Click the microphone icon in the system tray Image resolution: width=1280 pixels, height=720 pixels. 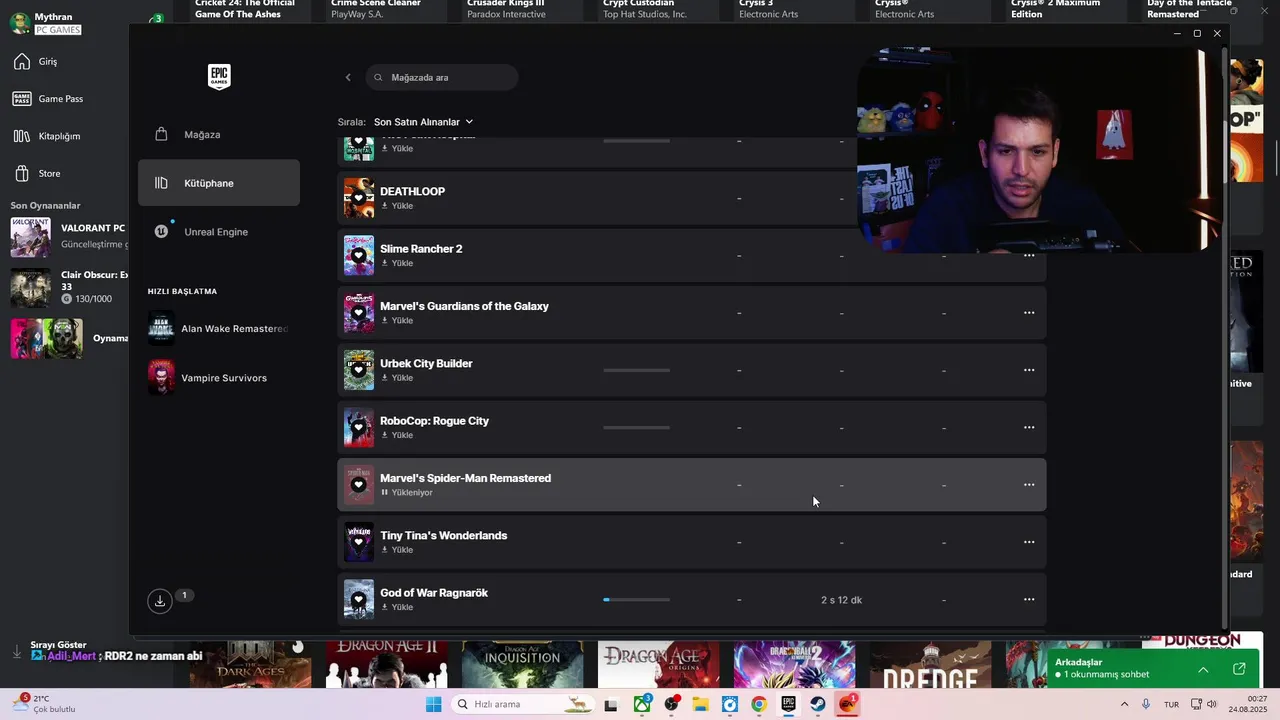pyautogui.click(x=1146, y=704)
